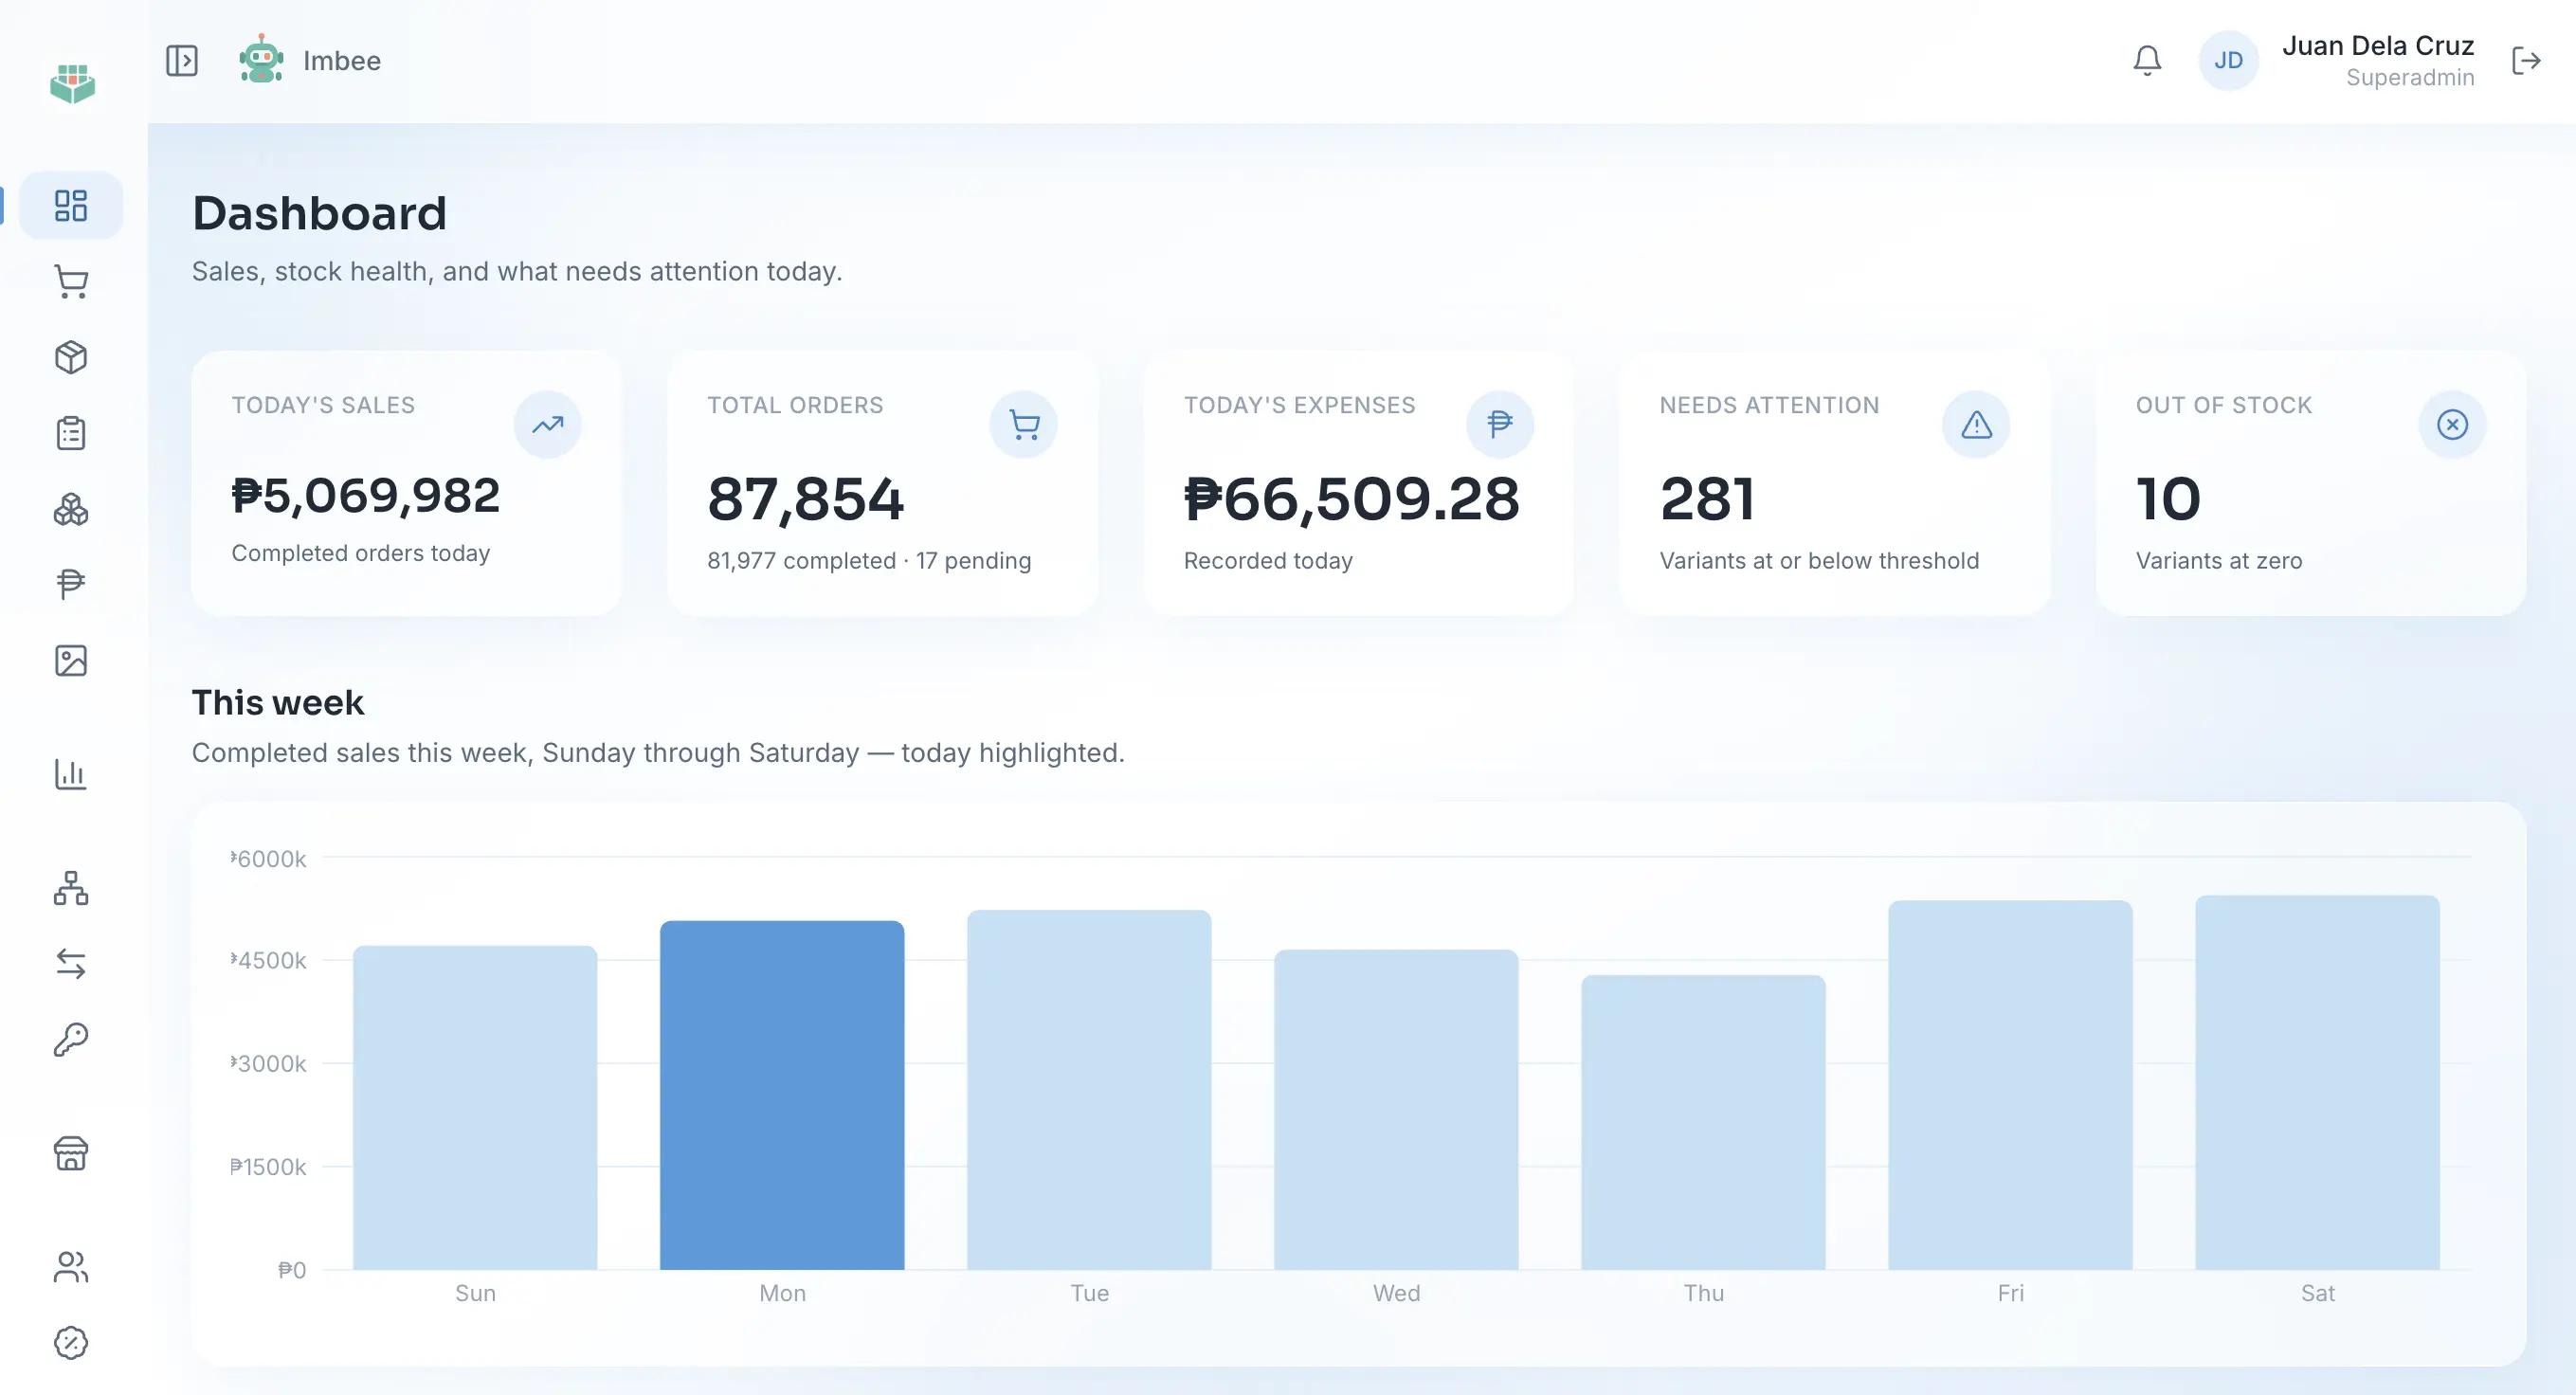Viewport: 2576px width, 1395px height.
Task: Click the trending arrow icon in Today's Sales
Action: [547, 425]
